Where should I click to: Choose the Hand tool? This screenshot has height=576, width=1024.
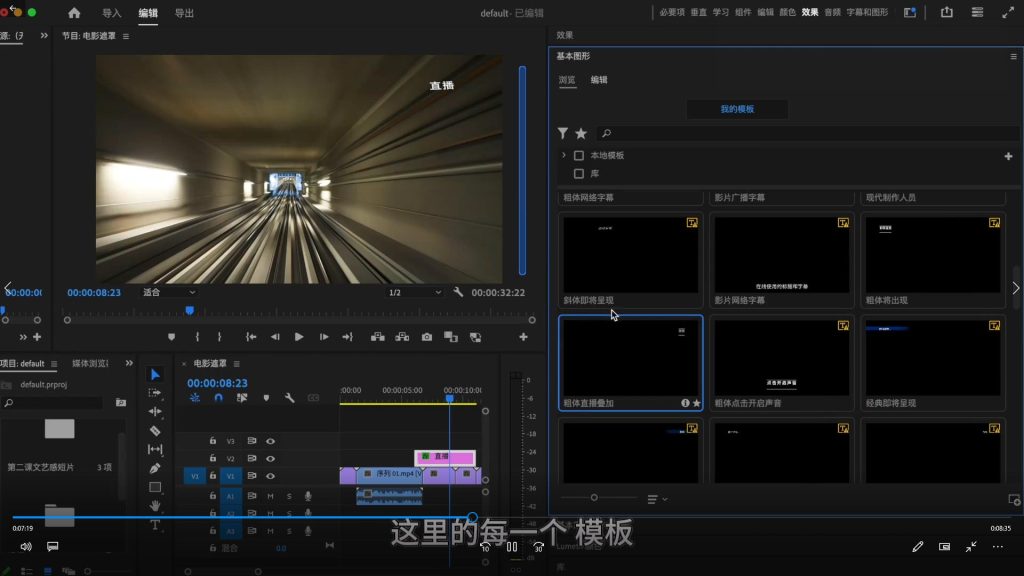pyautogui.click(x=155, y=506)
